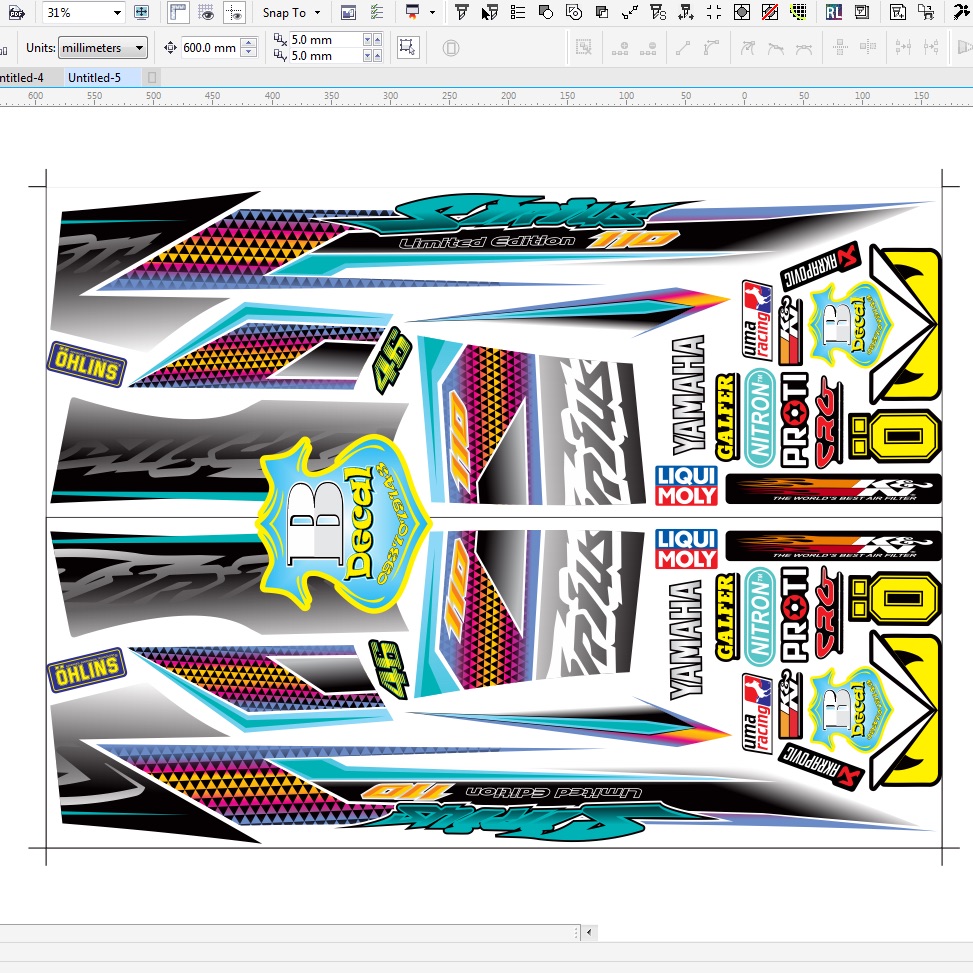Screen dimensions: 973x973
Task: Toggle the treat as filled button
Action: coord(408,47)
